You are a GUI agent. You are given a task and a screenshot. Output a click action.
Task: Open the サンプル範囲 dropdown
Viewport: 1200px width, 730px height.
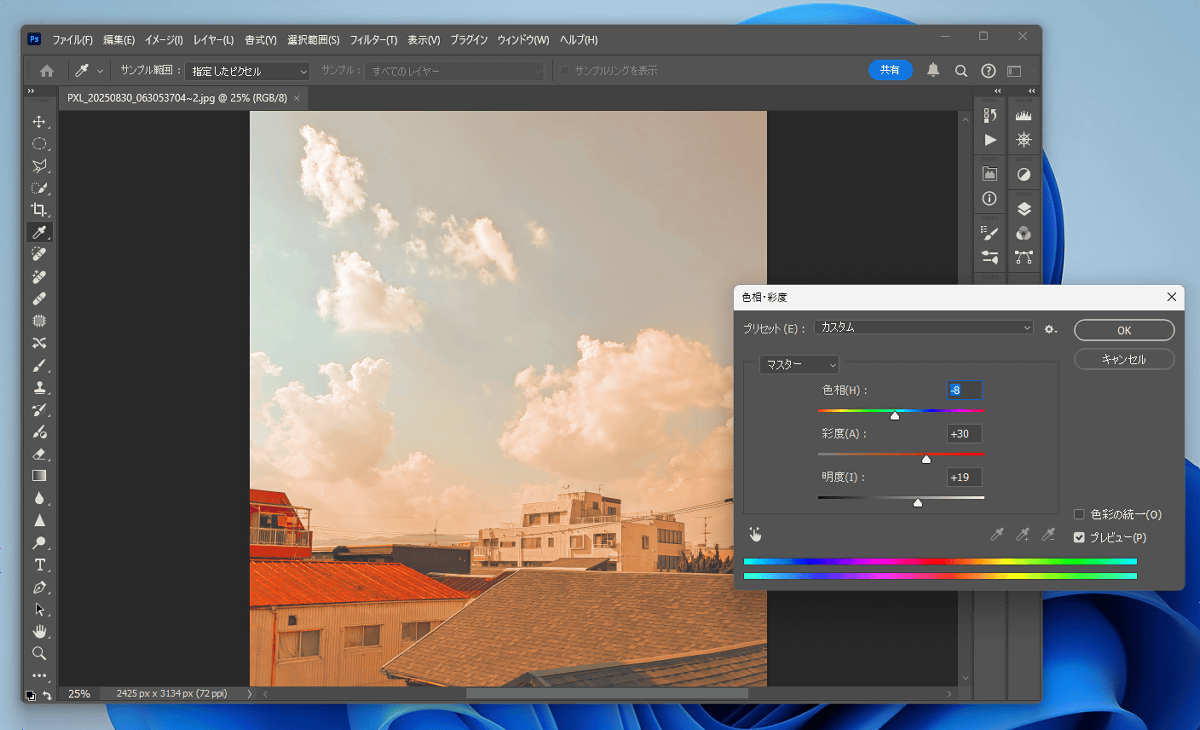(x=247, y=71)
